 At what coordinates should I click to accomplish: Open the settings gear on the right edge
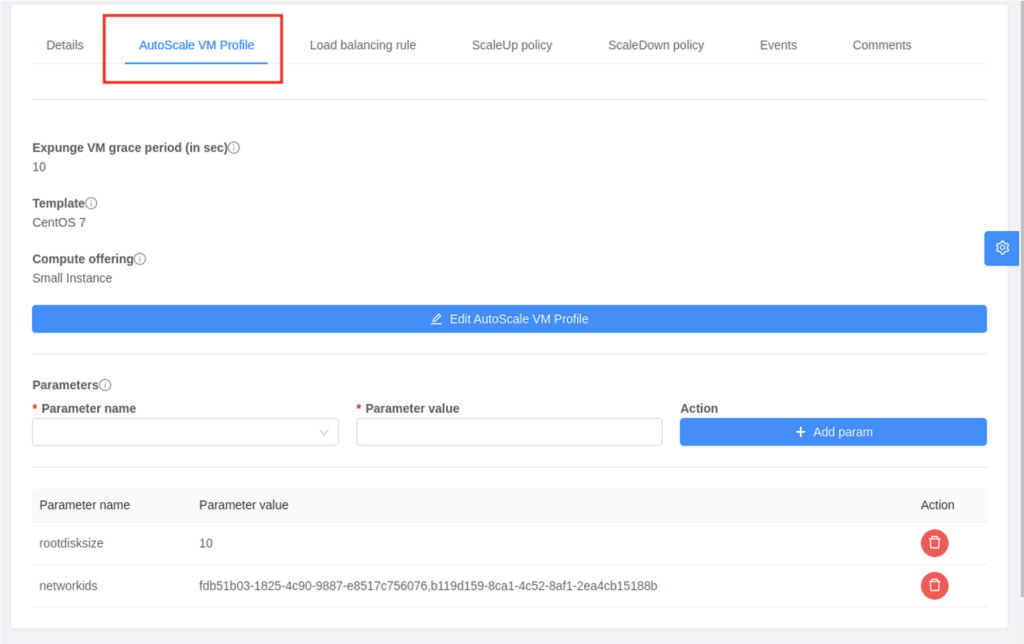click(1001, 247)
